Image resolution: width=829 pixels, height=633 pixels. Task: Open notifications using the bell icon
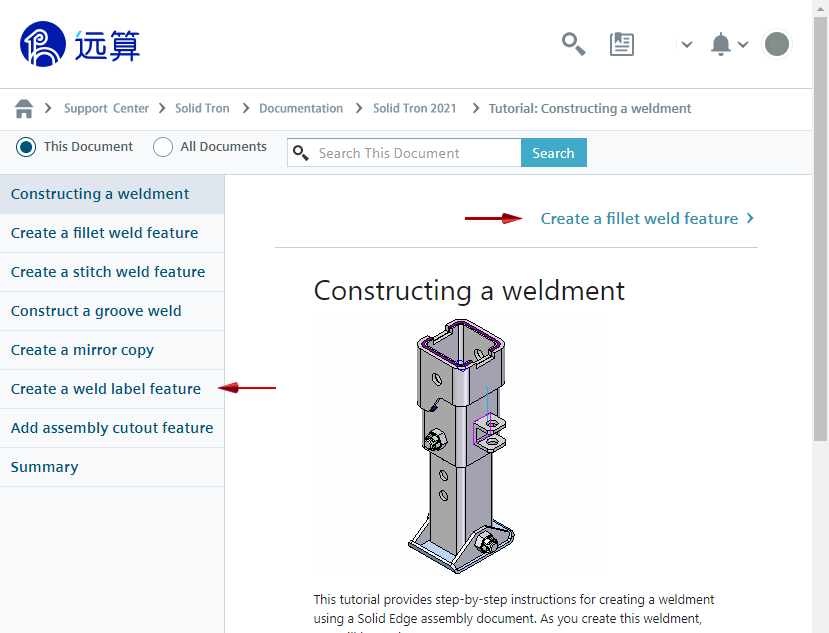pyautogui.click(x=720, y=44)
